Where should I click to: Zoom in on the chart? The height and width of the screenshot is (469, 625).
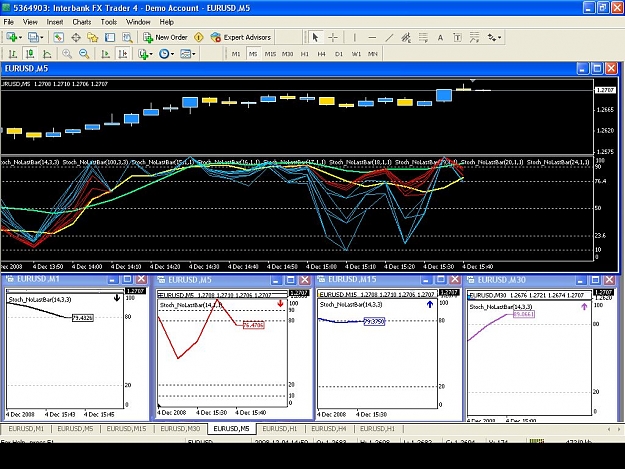coord(67,53)
